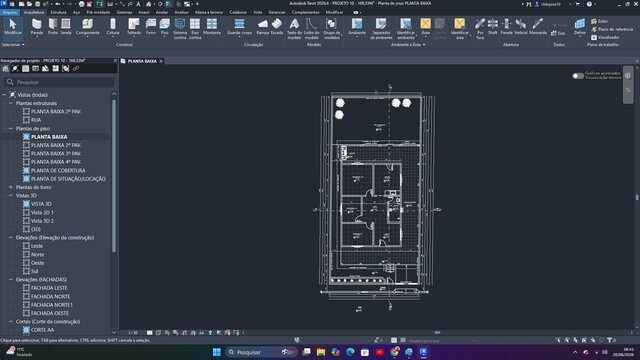Open File Explorer from the taskbar
Screen dimensions: 640x360
321,352
